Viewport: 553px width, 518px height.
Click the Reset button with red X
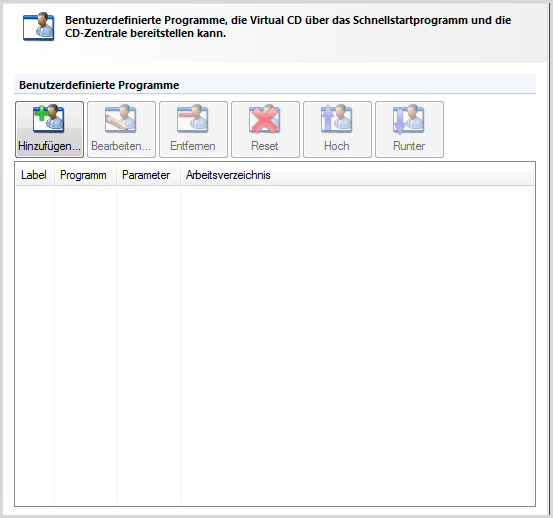point(265,129)
